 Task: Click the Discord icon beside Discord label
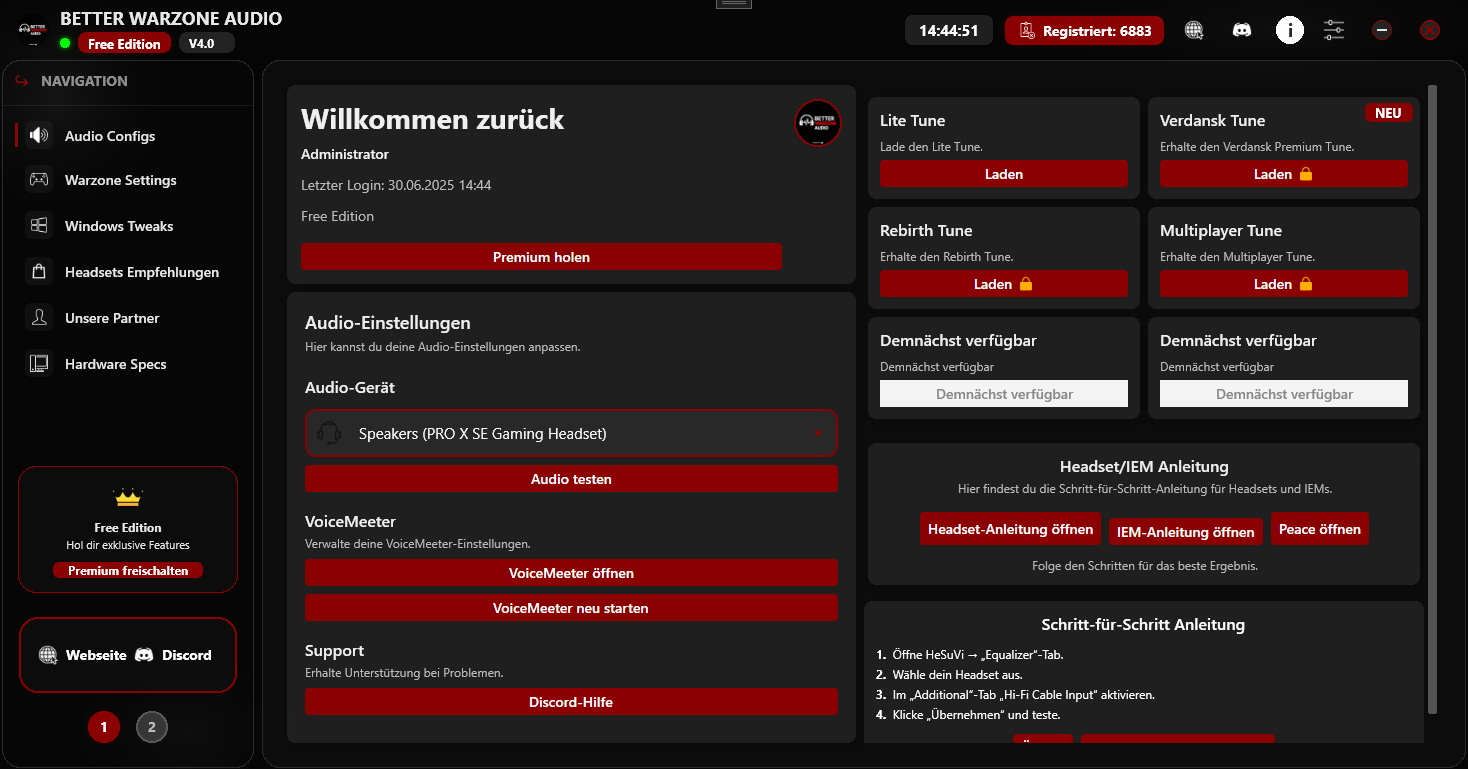click(144, 655)
